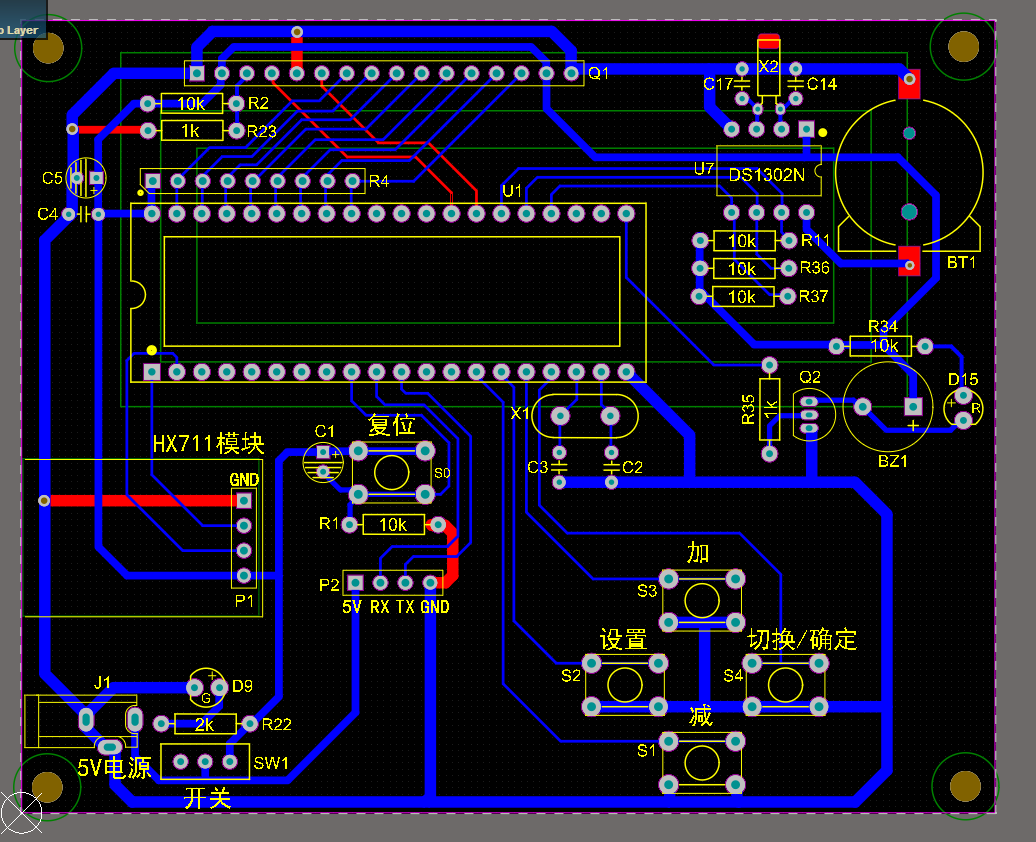Click the R34 designator text
Screen dimensions: 1036x842
tap(883, 326)
